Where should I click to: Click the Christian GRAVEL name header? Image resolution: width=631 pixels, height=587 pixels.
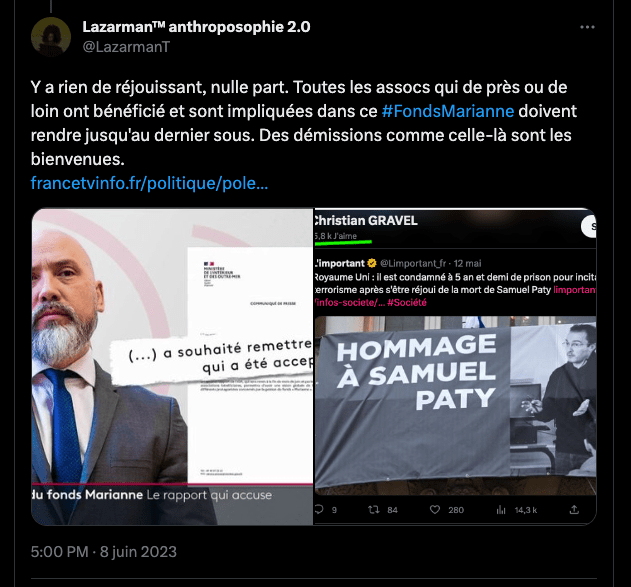tap(365, 220)
